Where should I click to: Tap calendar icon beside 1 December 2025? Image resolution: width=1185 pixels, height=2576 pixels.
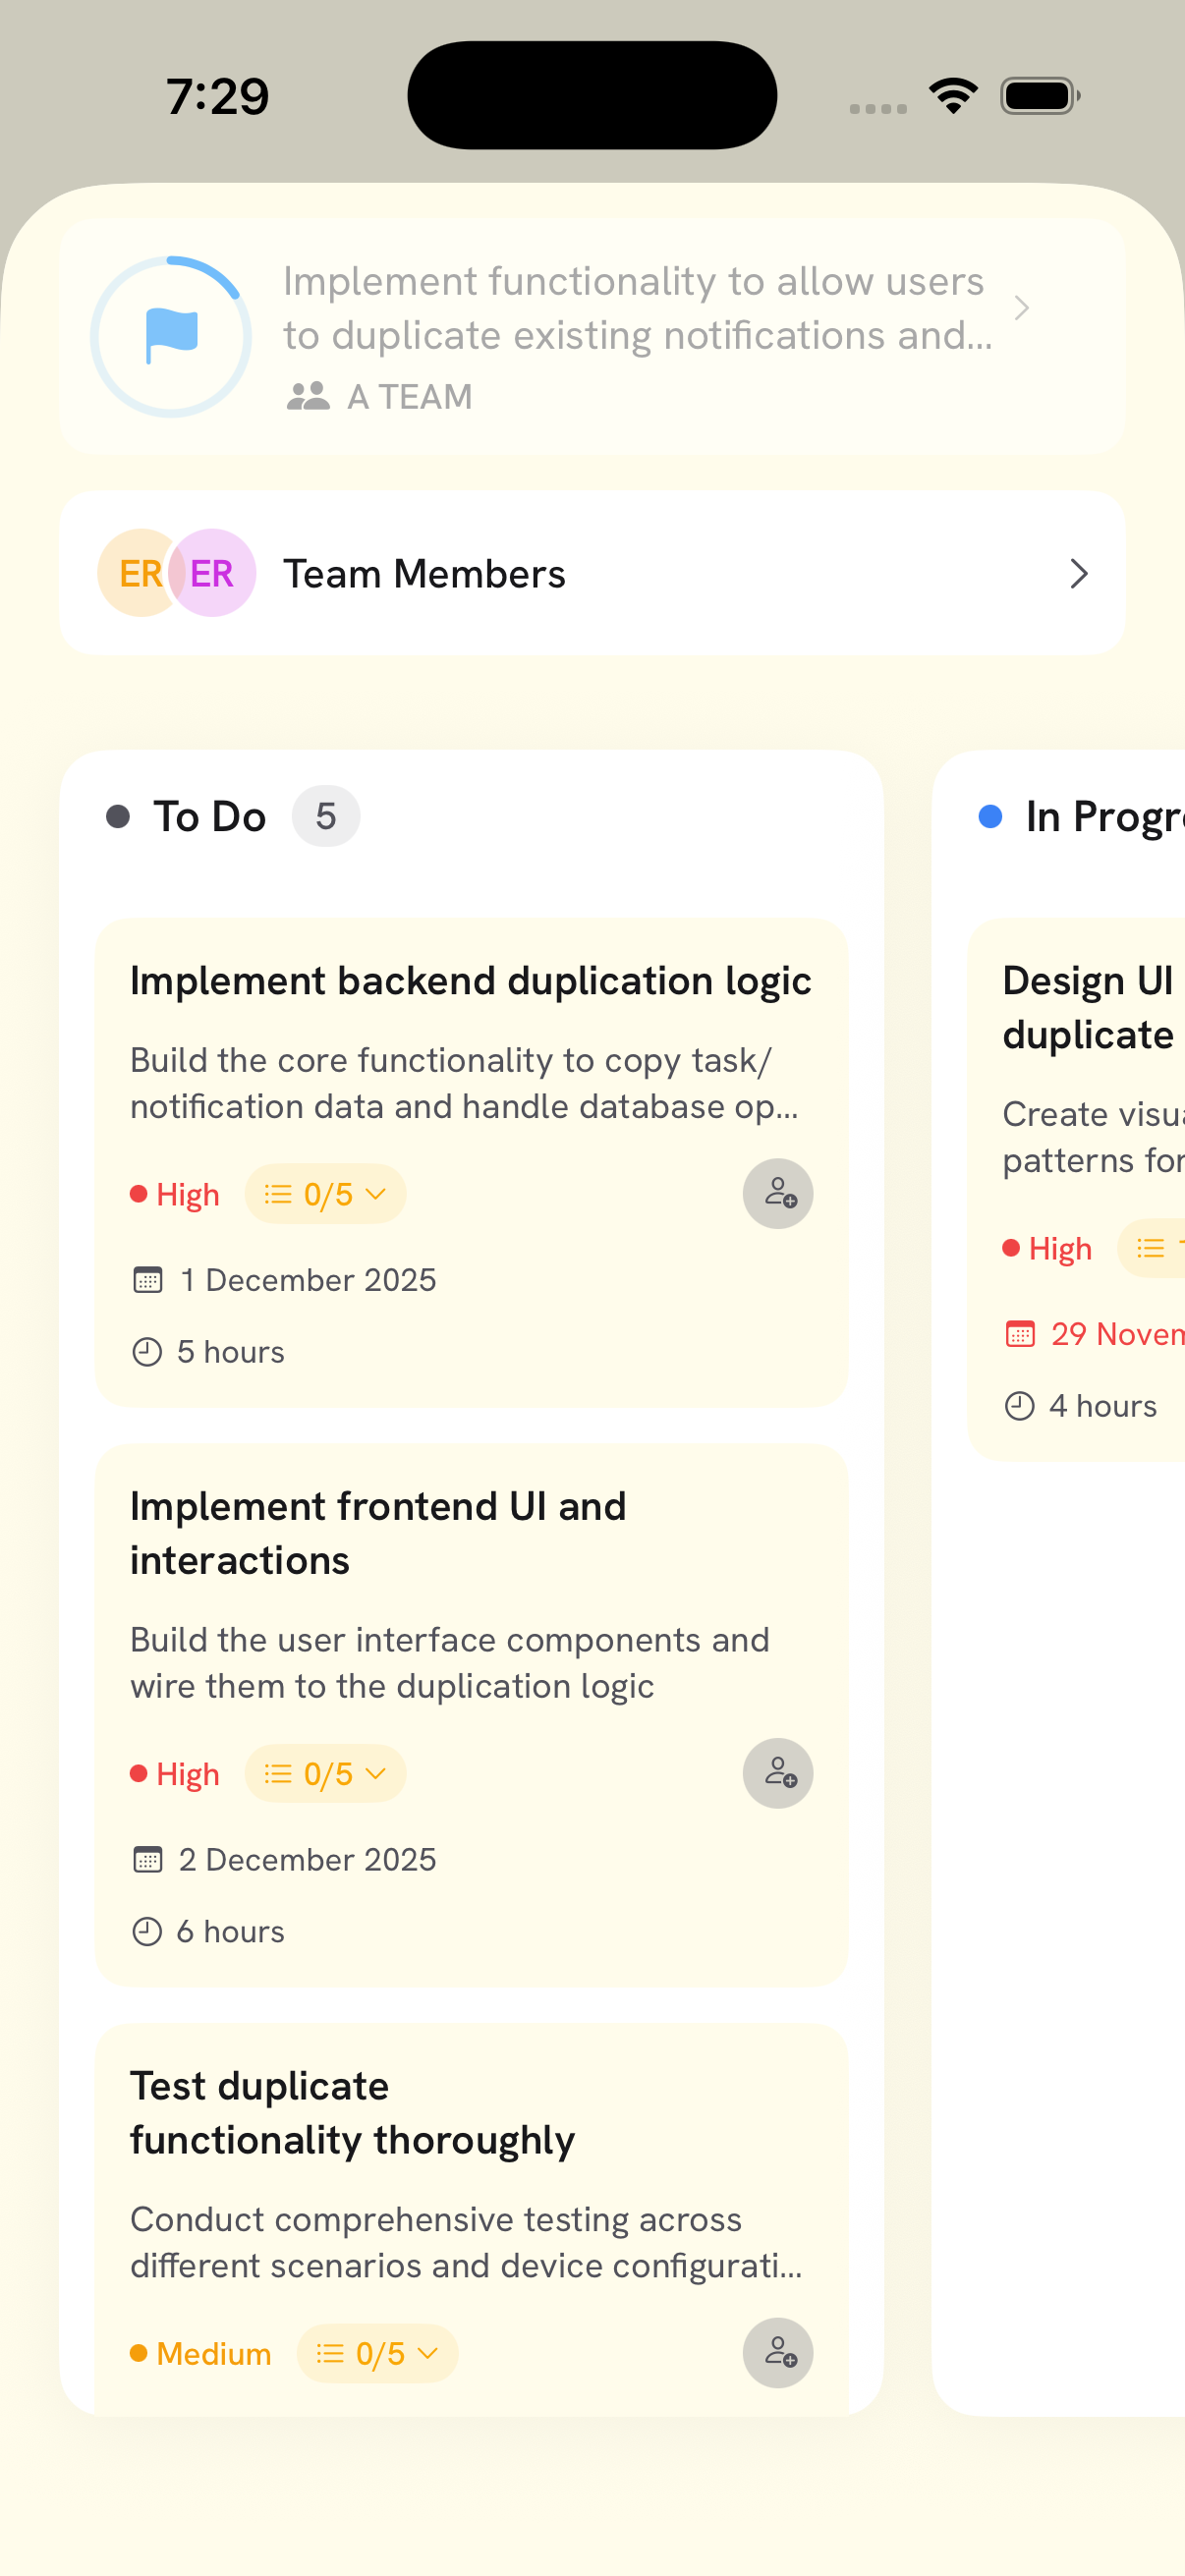coord(148,1280)
